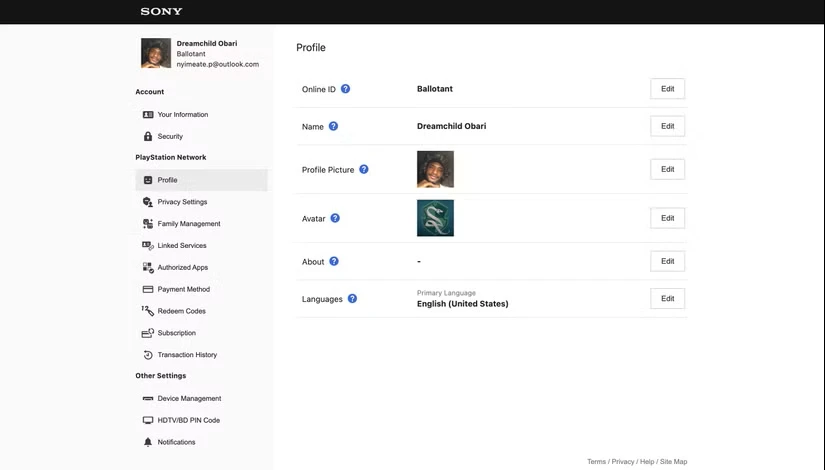The image size is (825, 470).
Task: Click the Sony logo in header
Action: (161, 12)
